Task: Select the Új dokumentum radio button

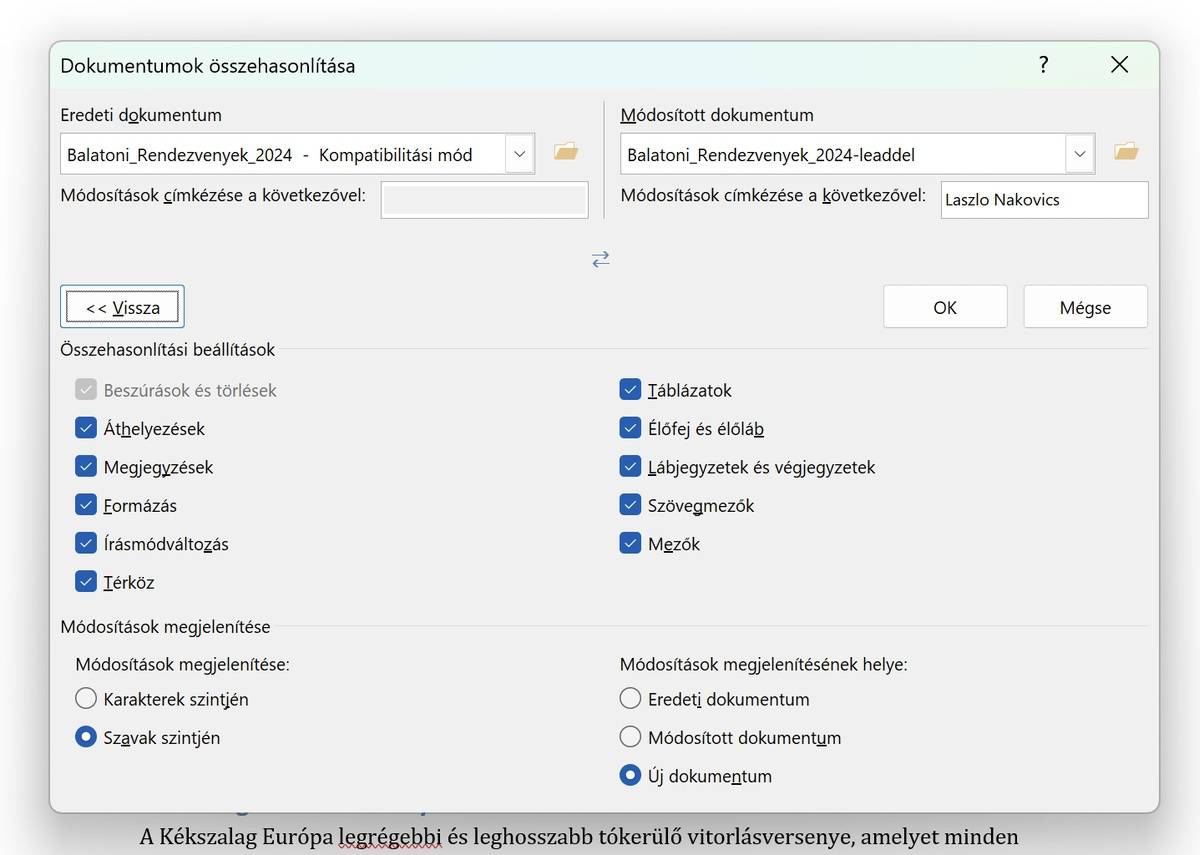Action: [630, 776]
